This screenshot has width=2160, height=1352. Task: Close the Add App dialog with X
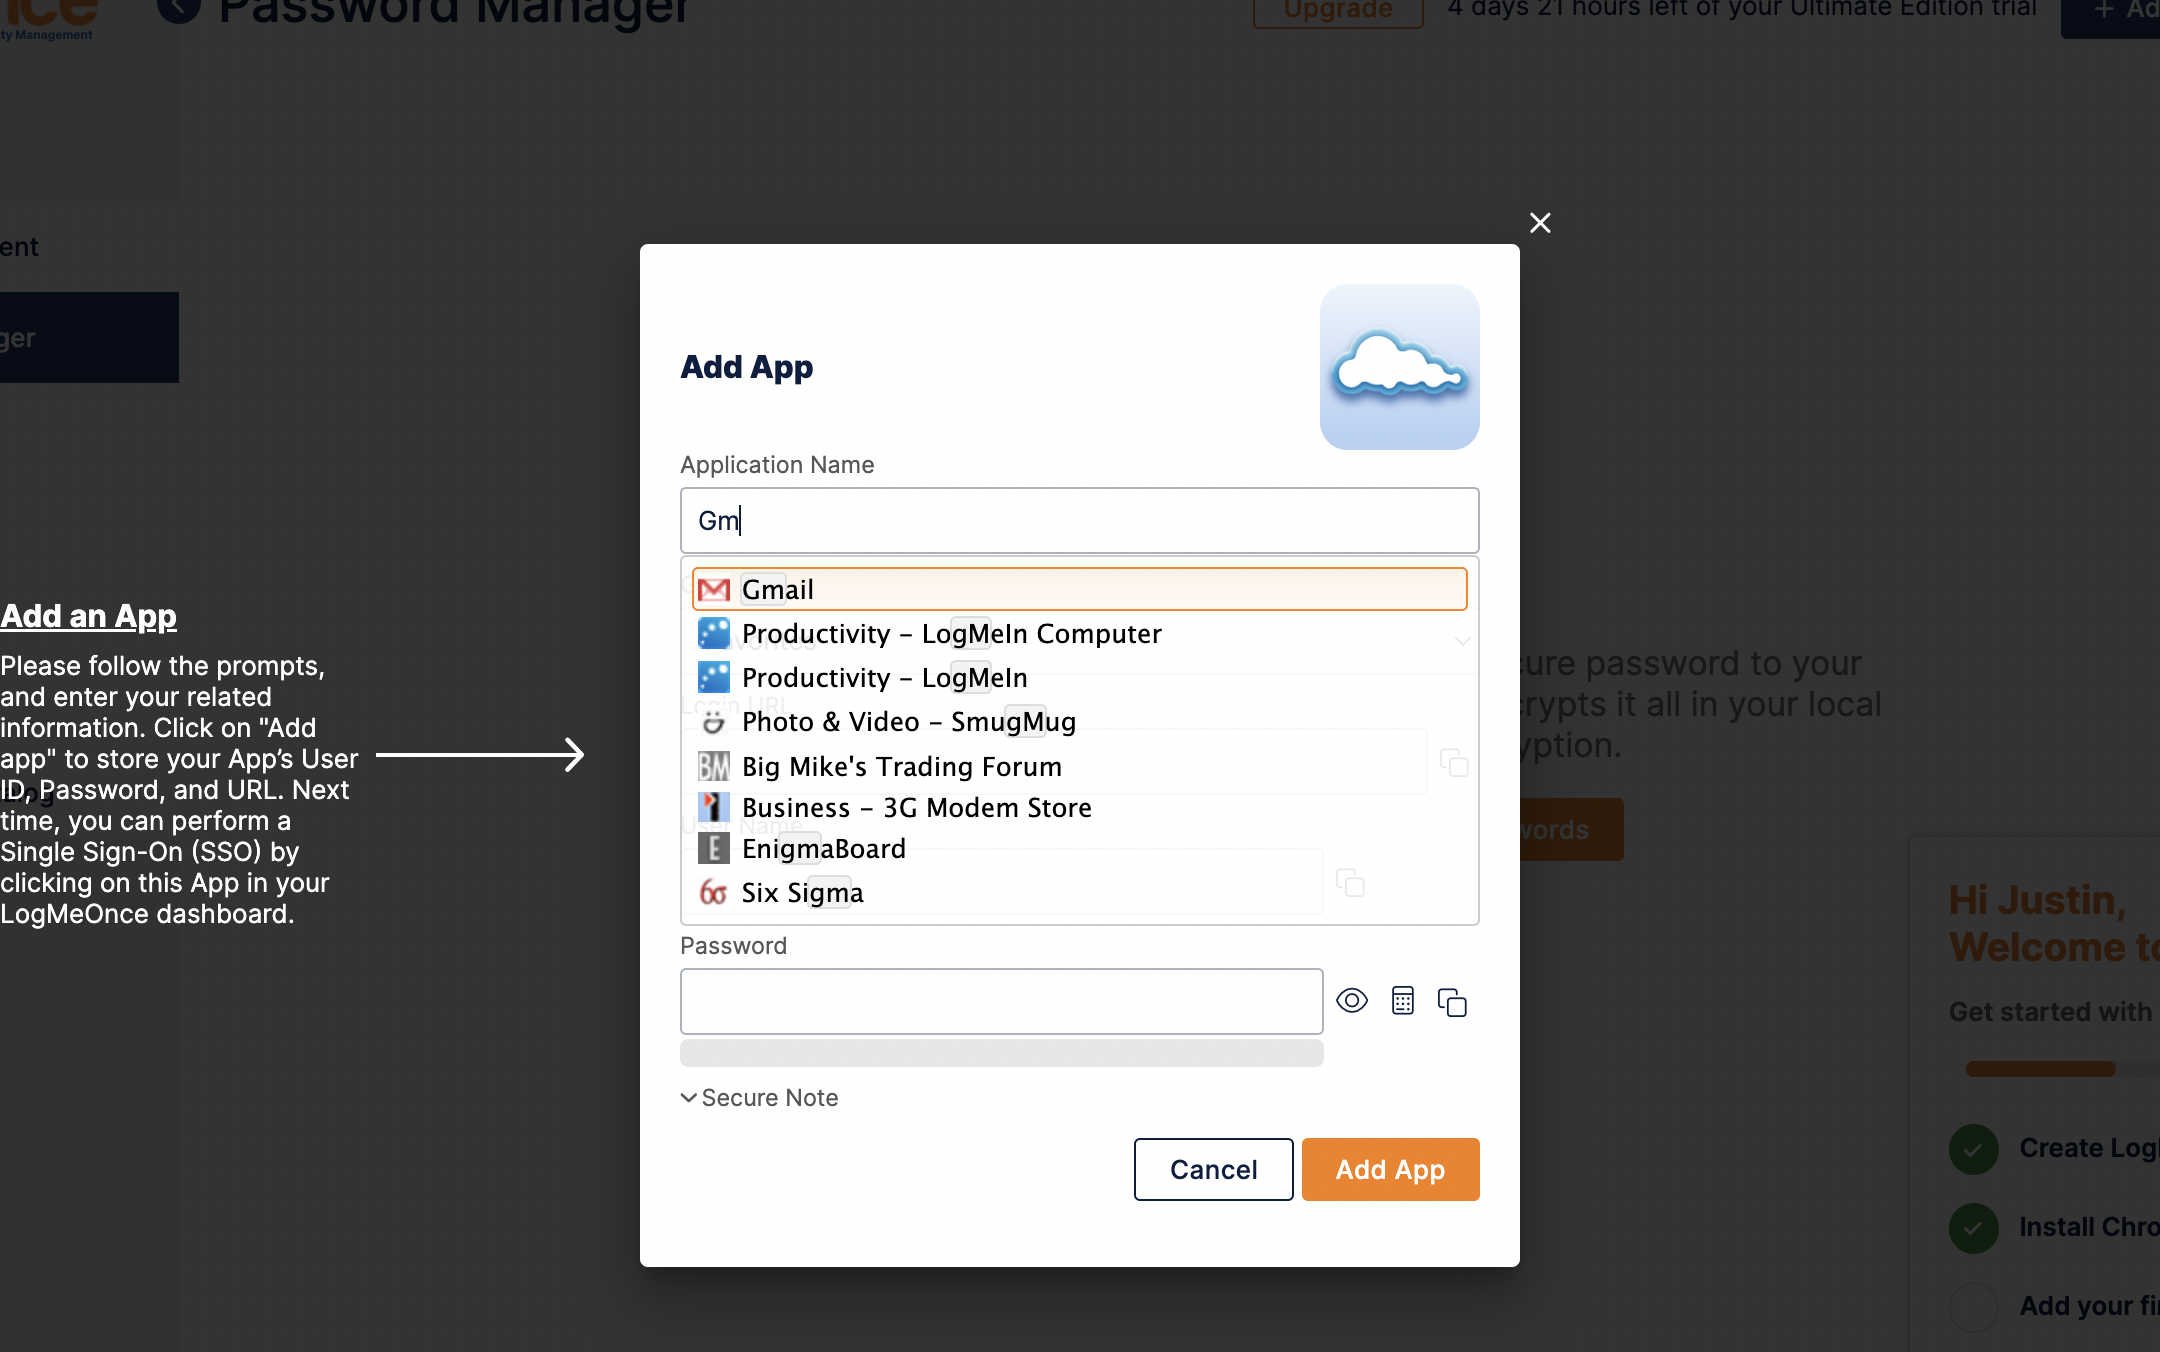pos(1540,223)
